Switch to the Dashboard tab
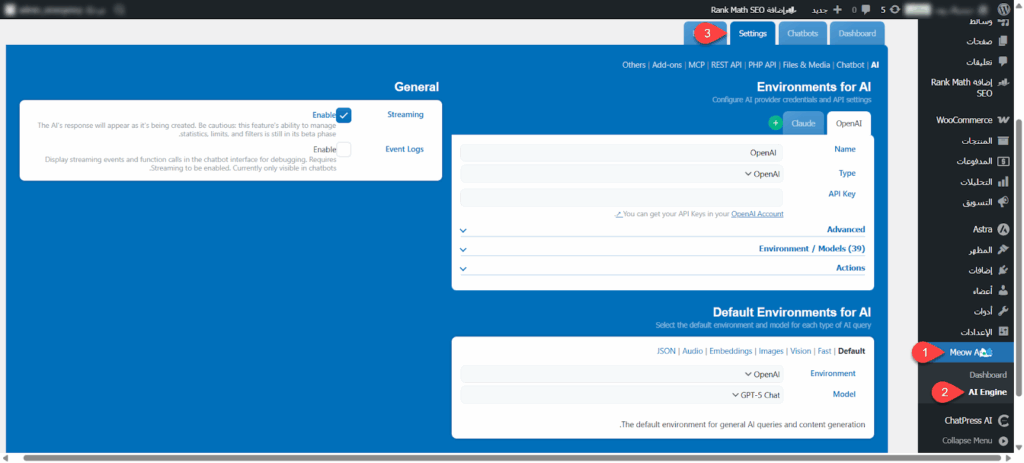Image resolution: width=1024 pixels, height=463 pixels. point(857,33)
